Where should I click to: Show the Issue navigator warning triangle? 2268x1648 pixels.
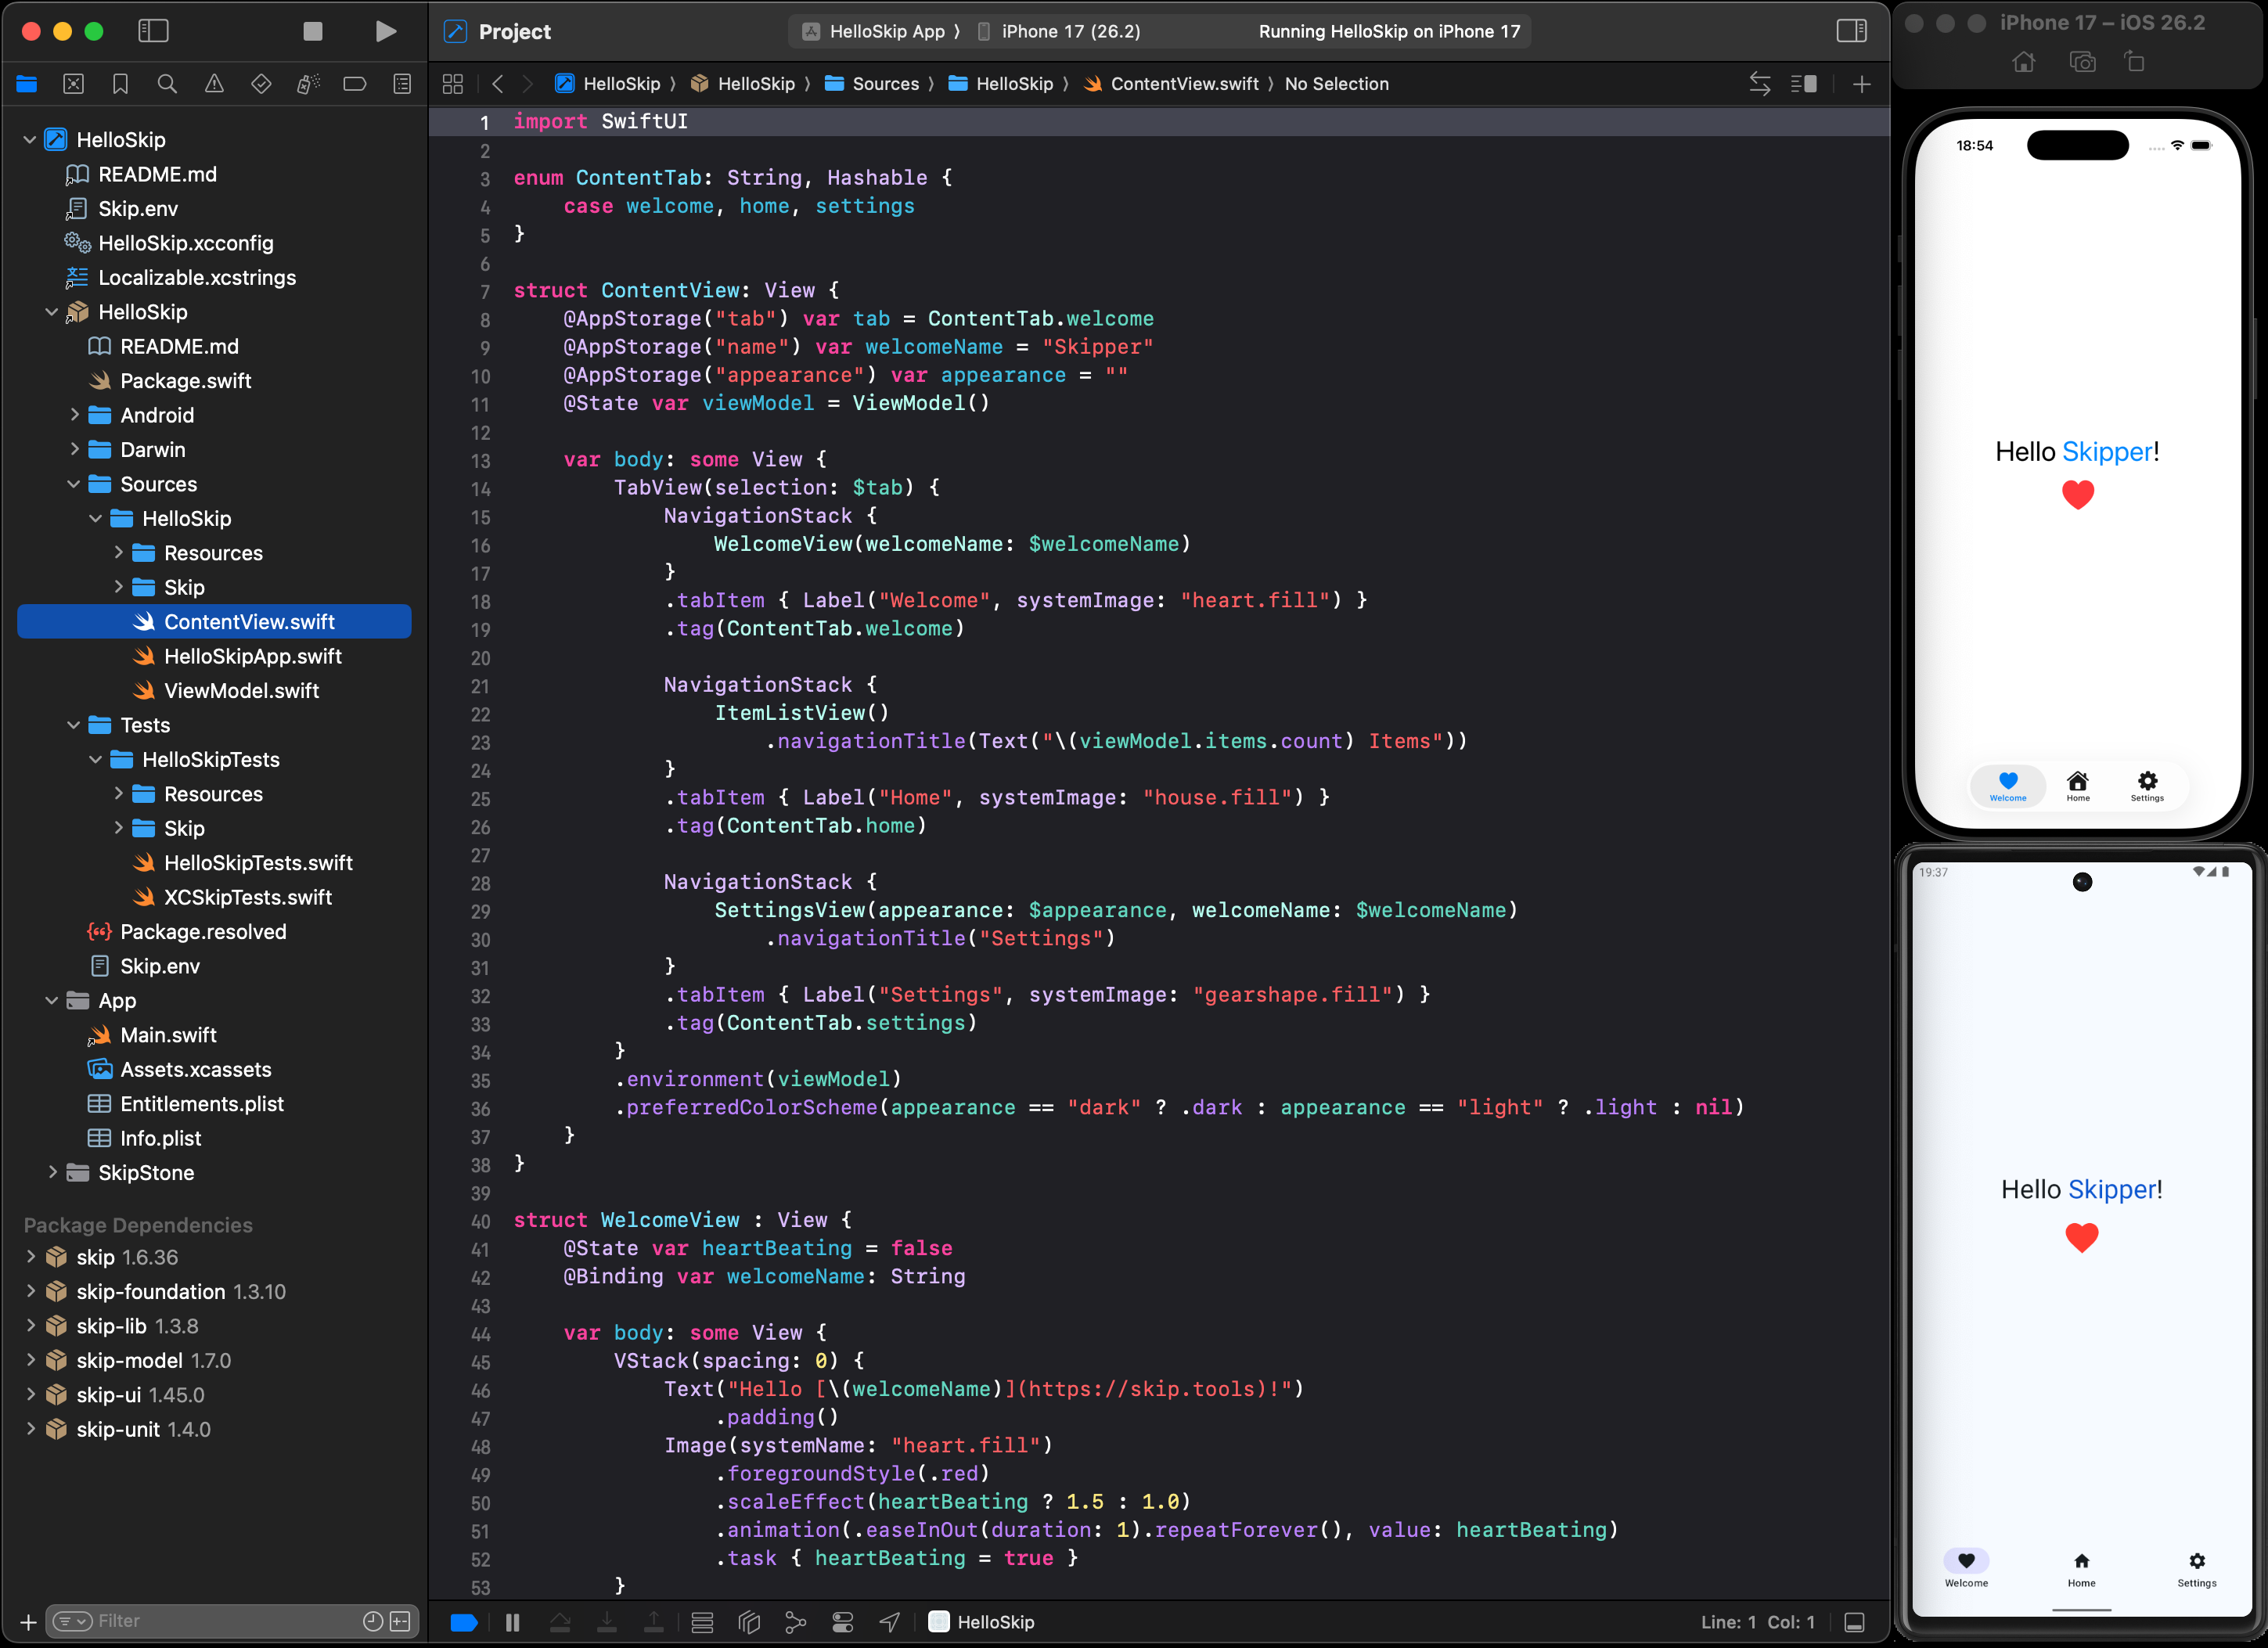(213, 84)
